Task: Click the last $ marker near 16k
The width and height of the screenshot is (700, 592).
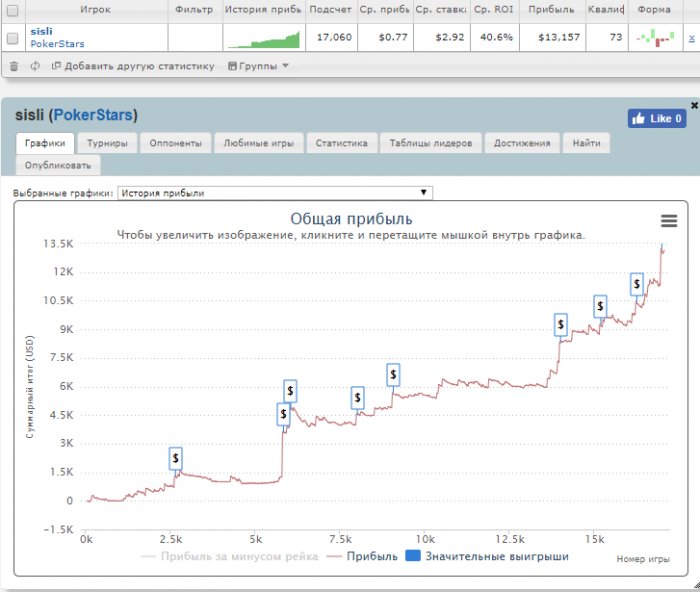Action: 637,284
